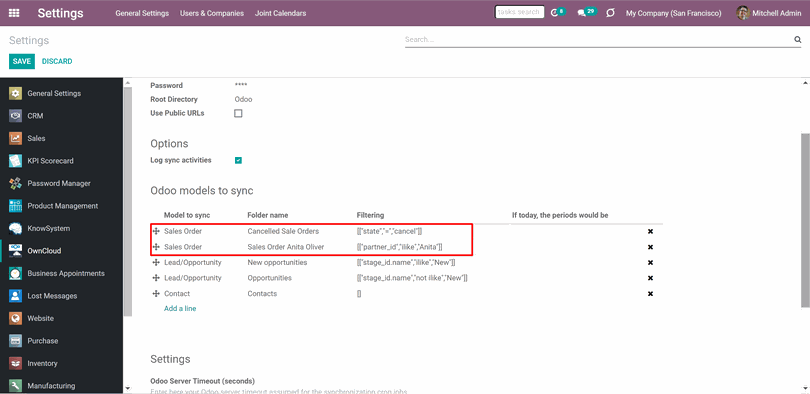Grab the drag handle of Anita Oliver row
810x394 pixels.
pyautogui.click(x=156, y=247)
